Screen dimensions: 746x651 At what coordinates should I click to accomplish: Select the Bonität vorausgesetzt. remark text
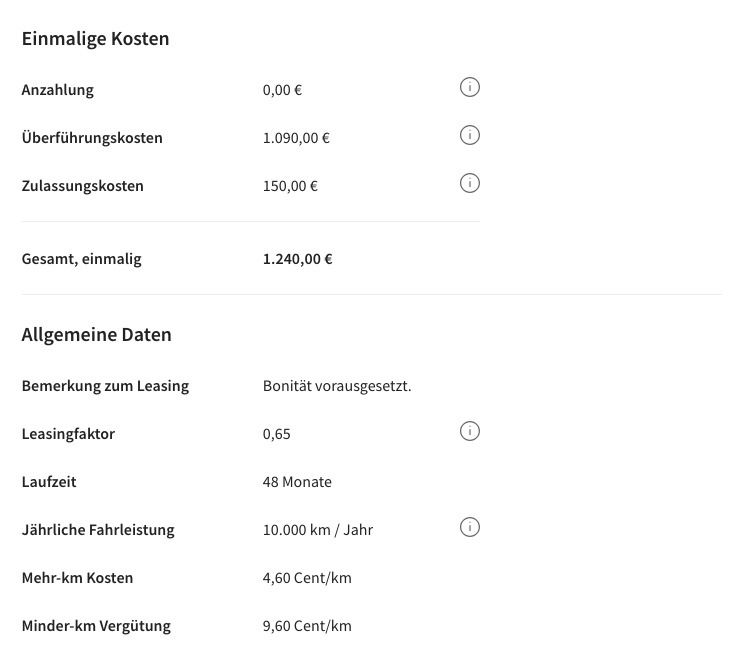click(x=337, y=386)
